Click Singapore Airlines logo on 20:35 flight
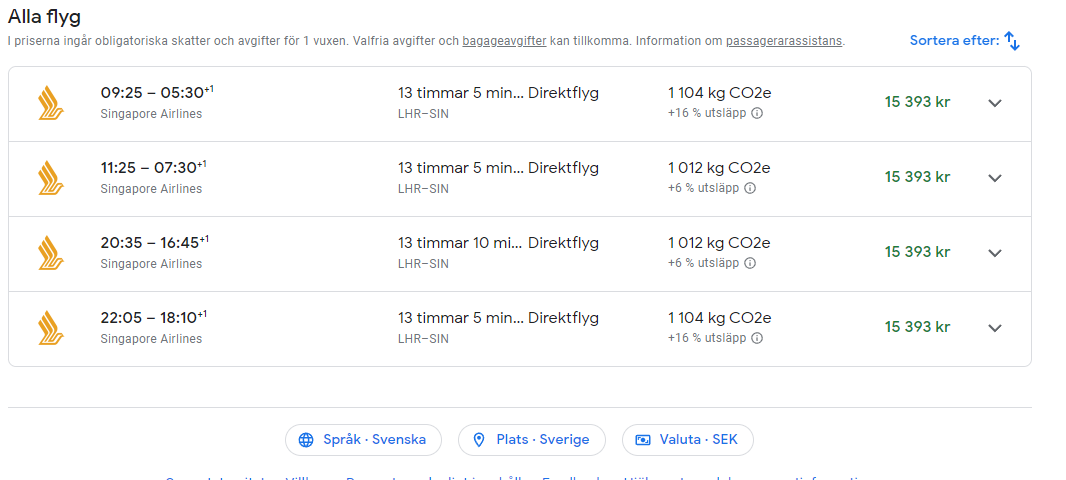 coord(51,253)
